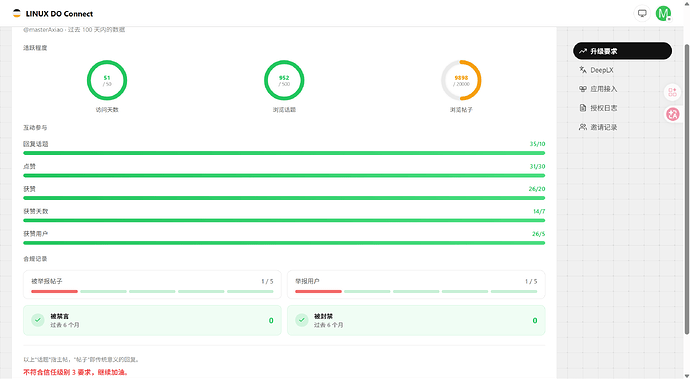Screen dimensions: 690x379
Task: Click the 合规记录 section heading
Action: coord(35,259)
